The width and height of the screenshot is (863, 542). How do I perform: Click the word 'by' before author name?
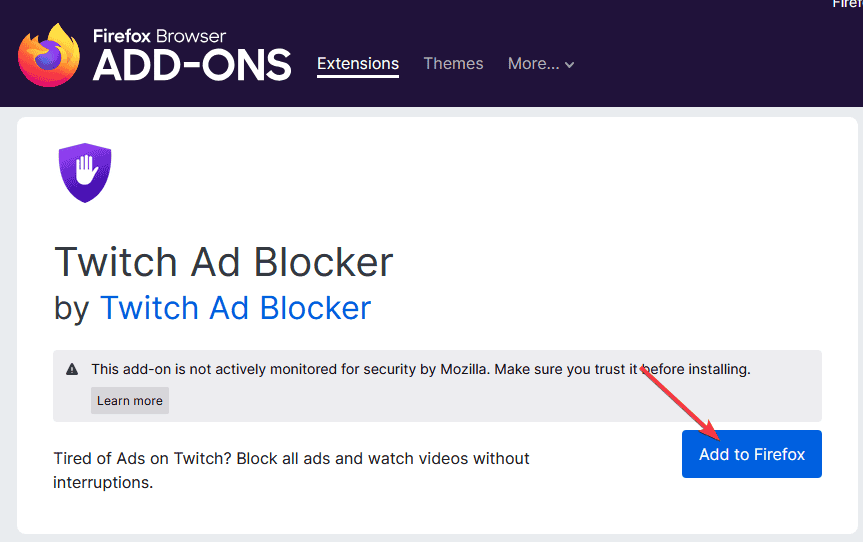[72, 308]
